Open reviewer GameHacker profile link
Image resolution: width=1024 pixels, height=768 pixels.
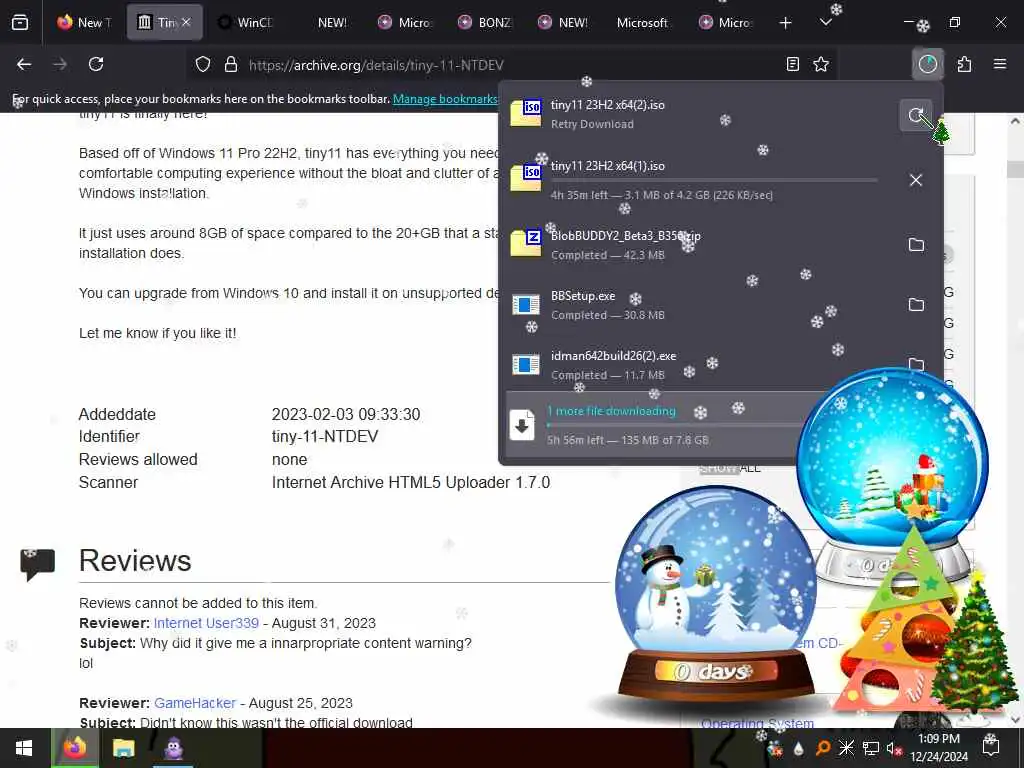click(x=195, y=703)
